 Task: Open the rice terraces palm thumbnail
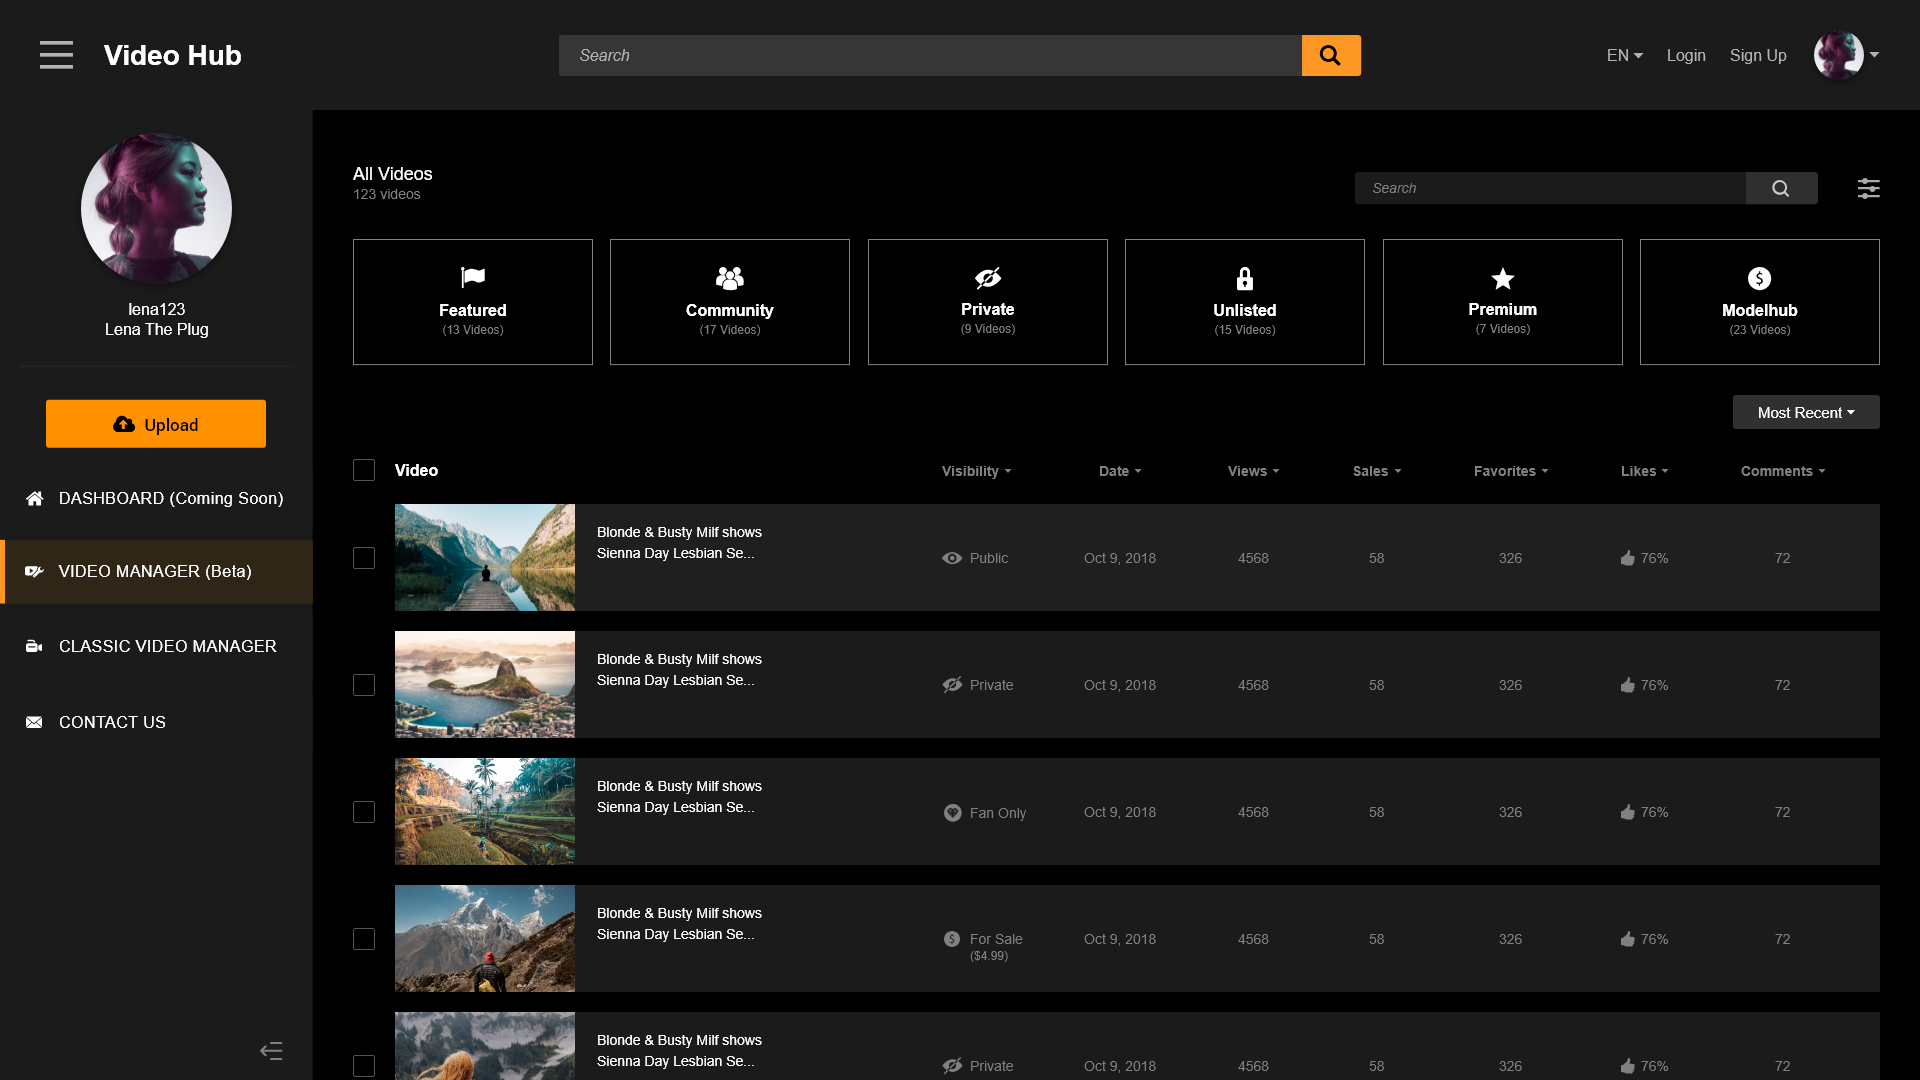[485, 811]
